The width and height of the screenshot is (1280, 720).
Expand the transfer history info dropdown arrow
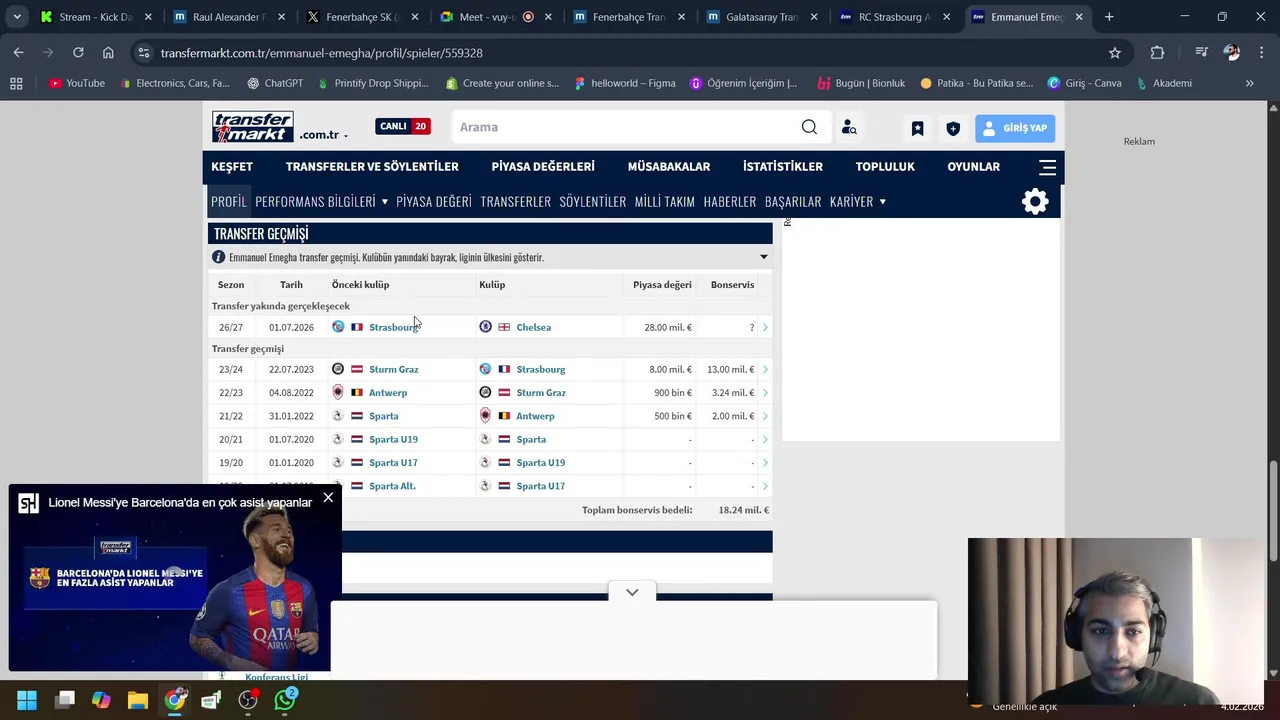pos(764,257)
